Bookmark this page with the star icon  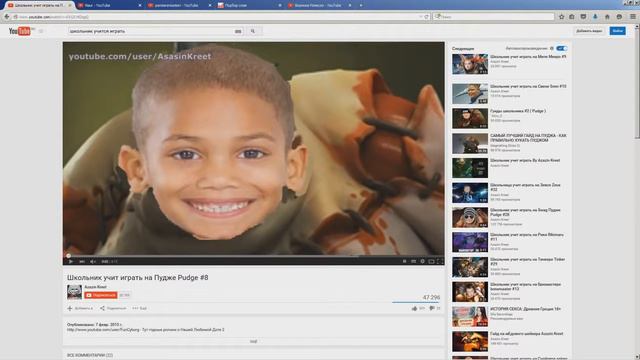[x=561, y=17]
